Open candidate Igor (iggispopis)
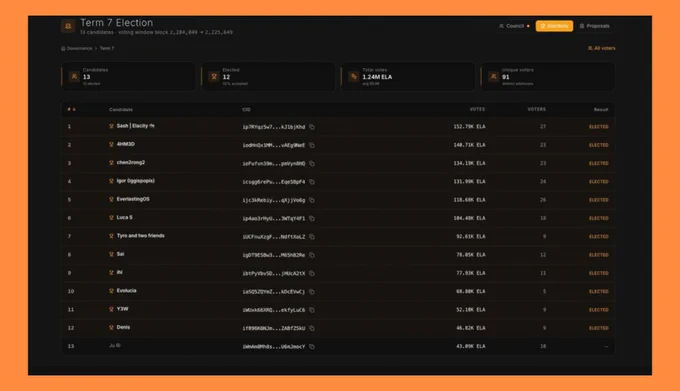Image resolution: width=680 pixels, height=391 pixels. pos(136,181)
